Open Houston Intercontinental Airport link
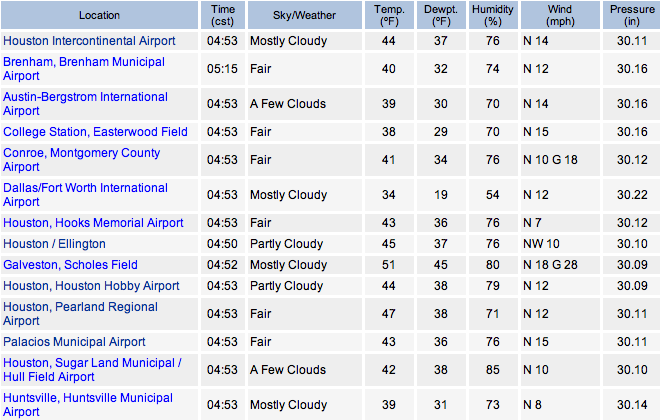The image size is (660, 420). click(89, 41)
